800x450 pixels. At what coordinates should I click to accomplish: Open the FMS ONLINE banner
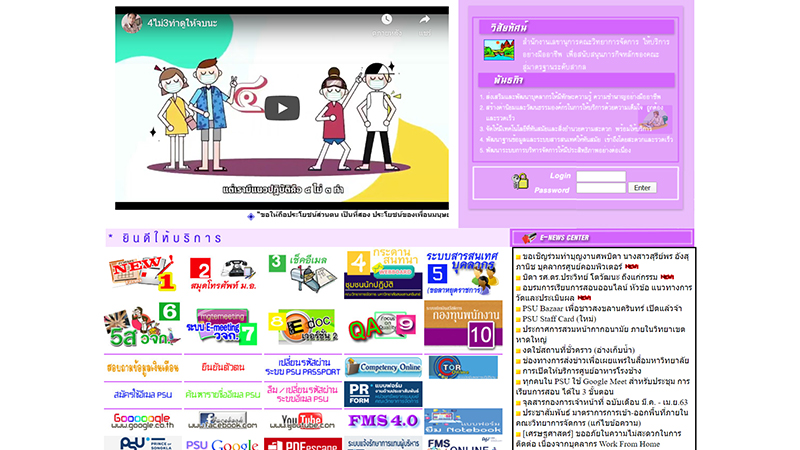pyautogui.click(x=463, y=444)
